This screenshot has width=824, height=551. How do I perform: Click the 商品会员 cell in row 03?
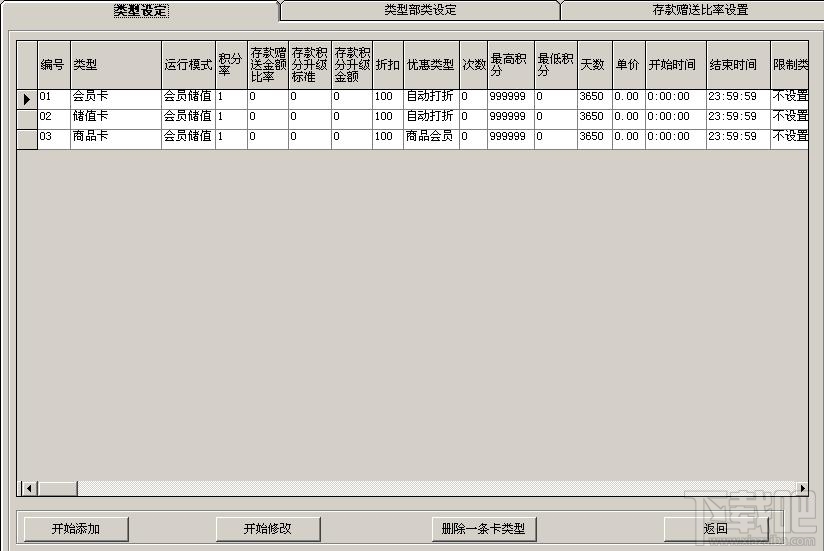coord(431,137)
